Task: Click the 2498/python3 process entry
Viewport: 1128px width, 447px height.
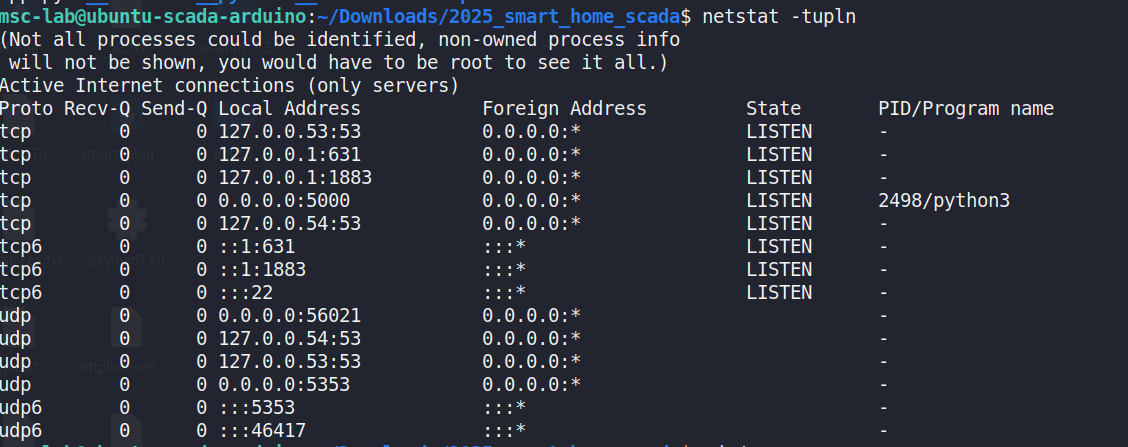Action: (944, 201)
